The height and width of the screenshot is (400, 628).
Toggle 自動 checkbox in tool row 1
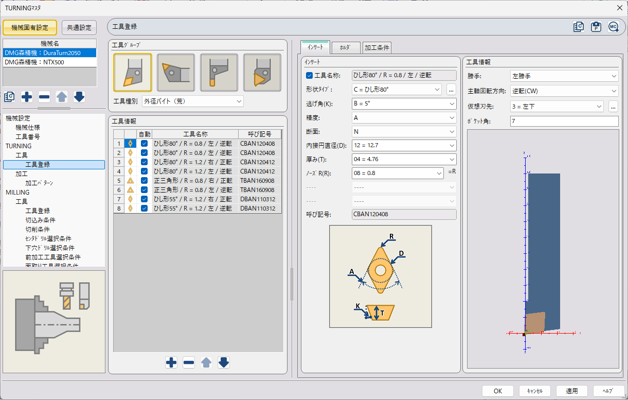pyautogui.click(x=144, y=144)
